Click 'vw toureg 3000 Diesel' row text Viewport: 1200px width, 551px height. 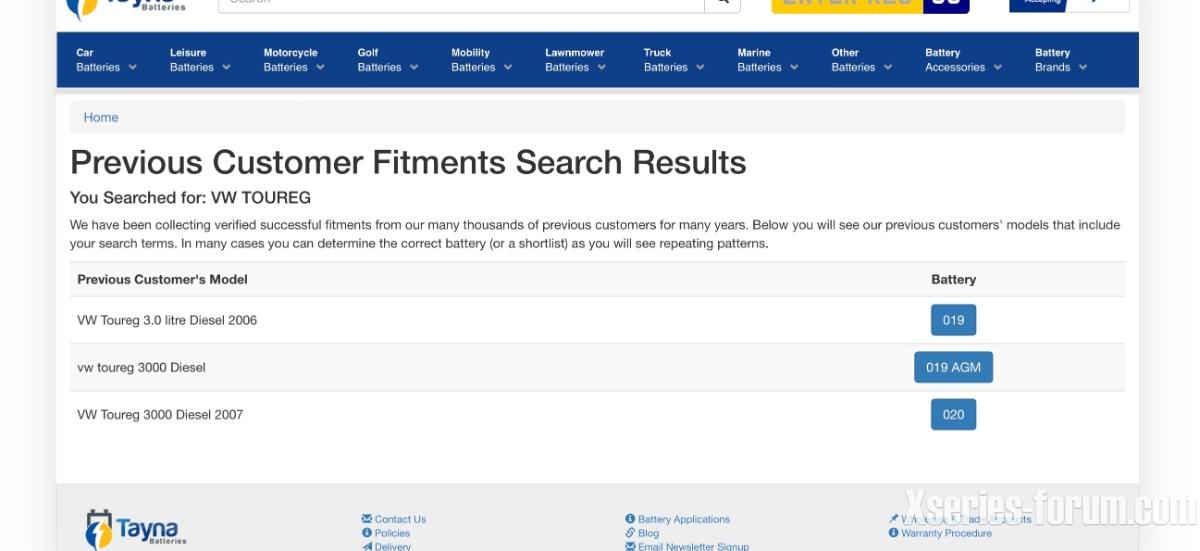click(141, 367)
